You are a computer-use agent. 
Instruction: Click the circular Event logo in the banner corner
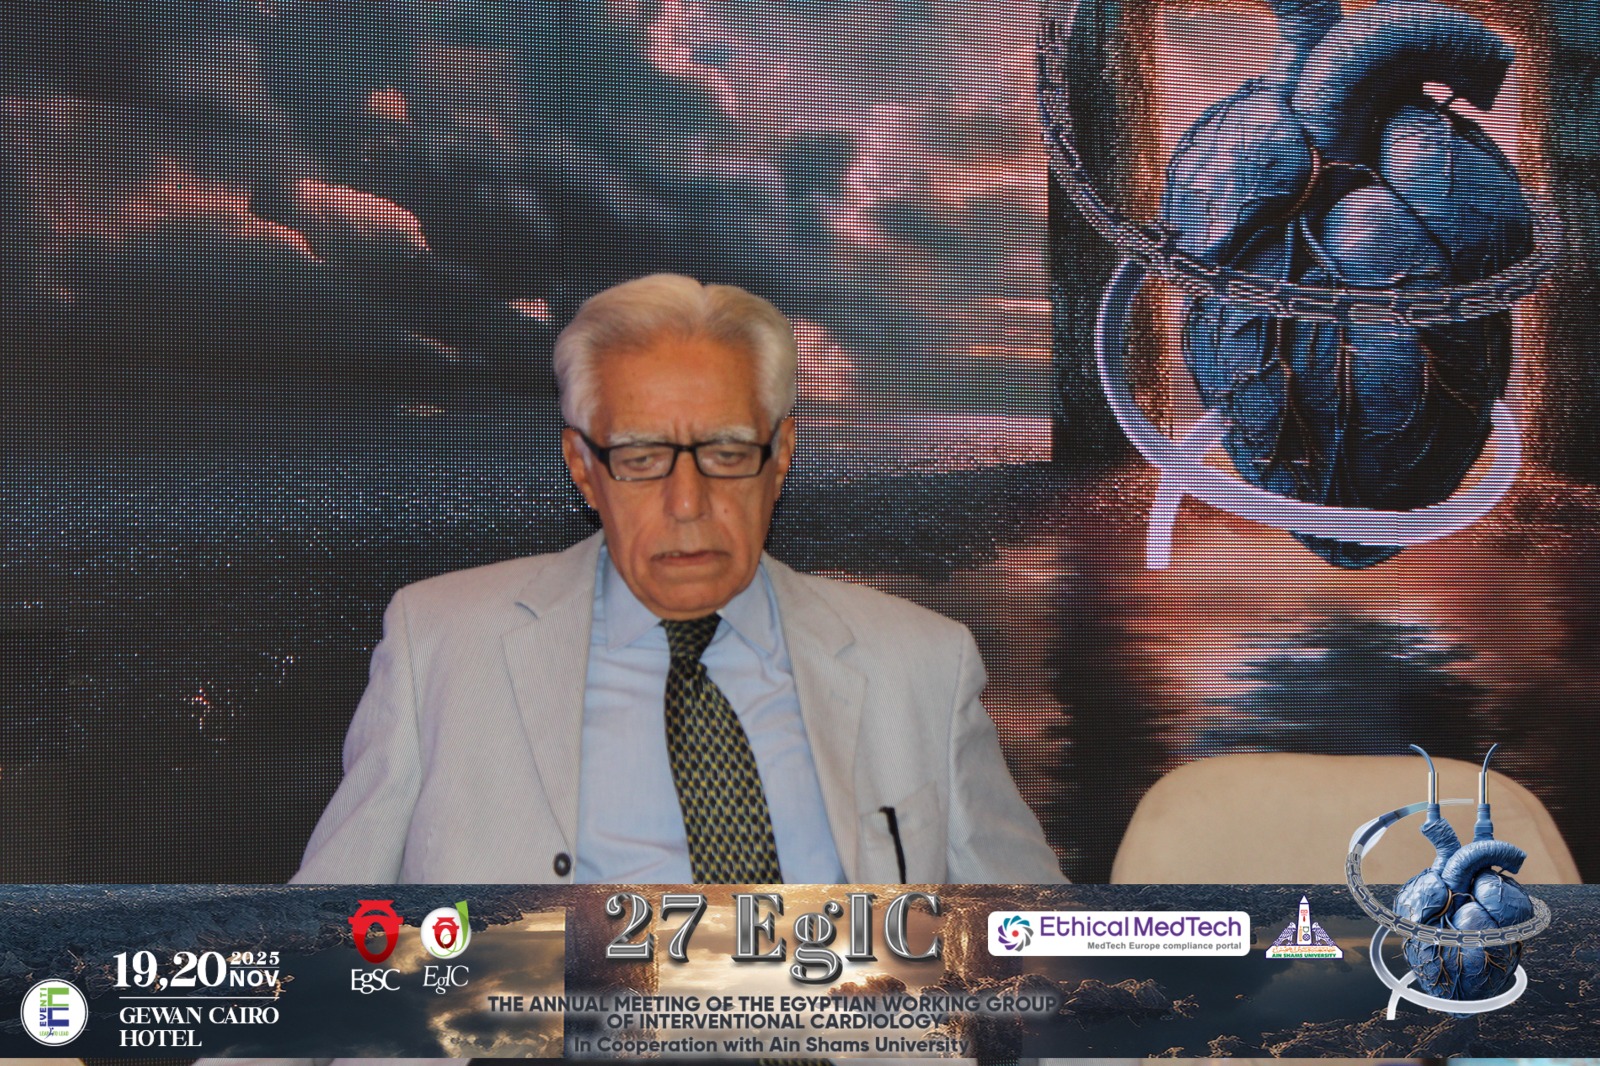click(x=55, y=1012)
